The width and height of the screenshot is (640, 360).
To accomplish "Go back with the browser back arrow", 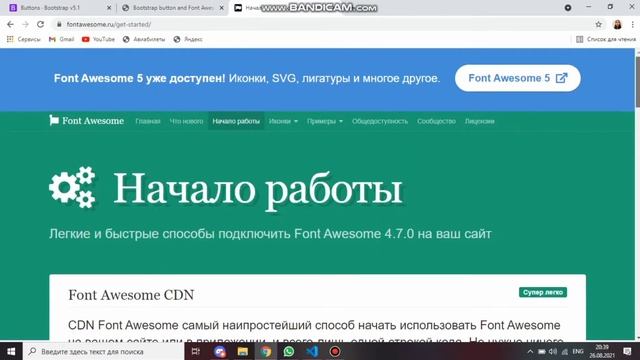I will [x=10, y=24].
